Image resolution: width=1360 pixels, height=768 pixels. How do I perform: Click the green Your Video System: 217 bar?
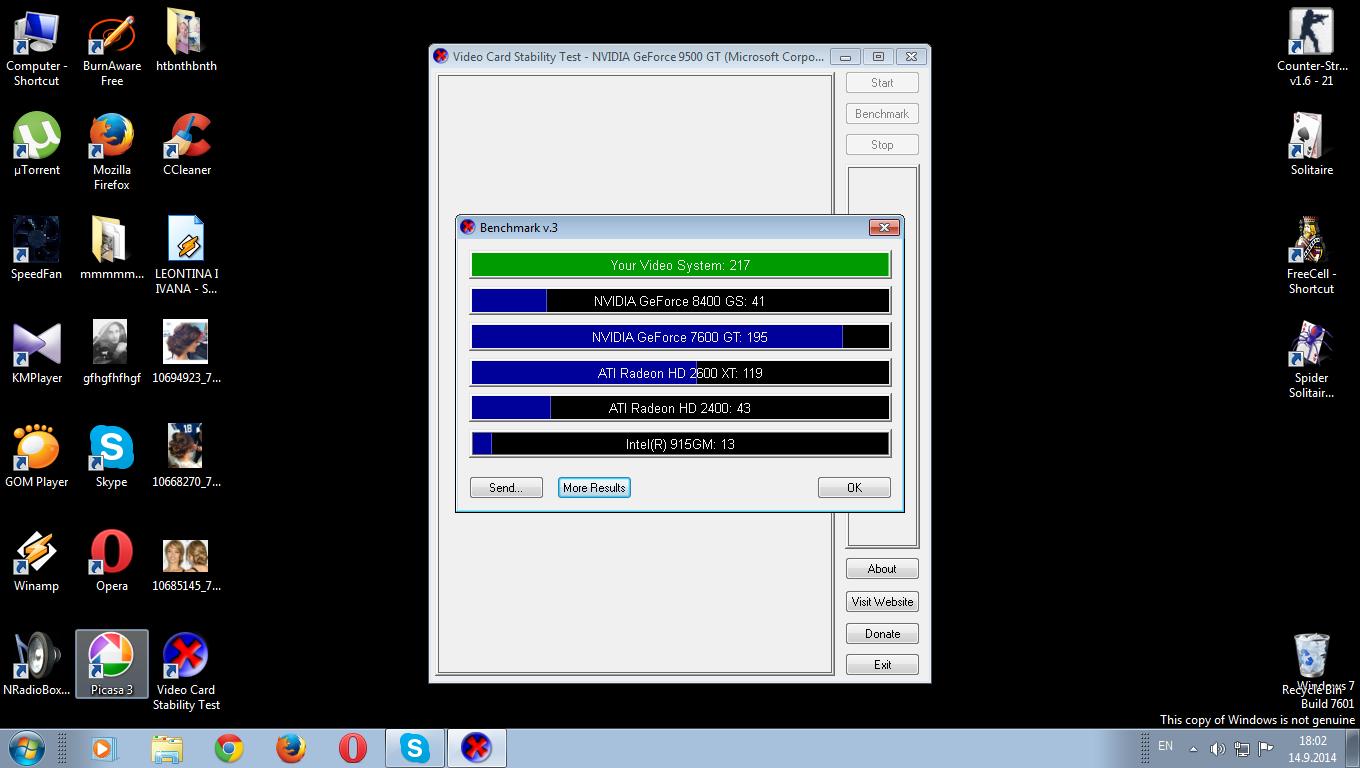pyautogui.click(x=680, y=265)
